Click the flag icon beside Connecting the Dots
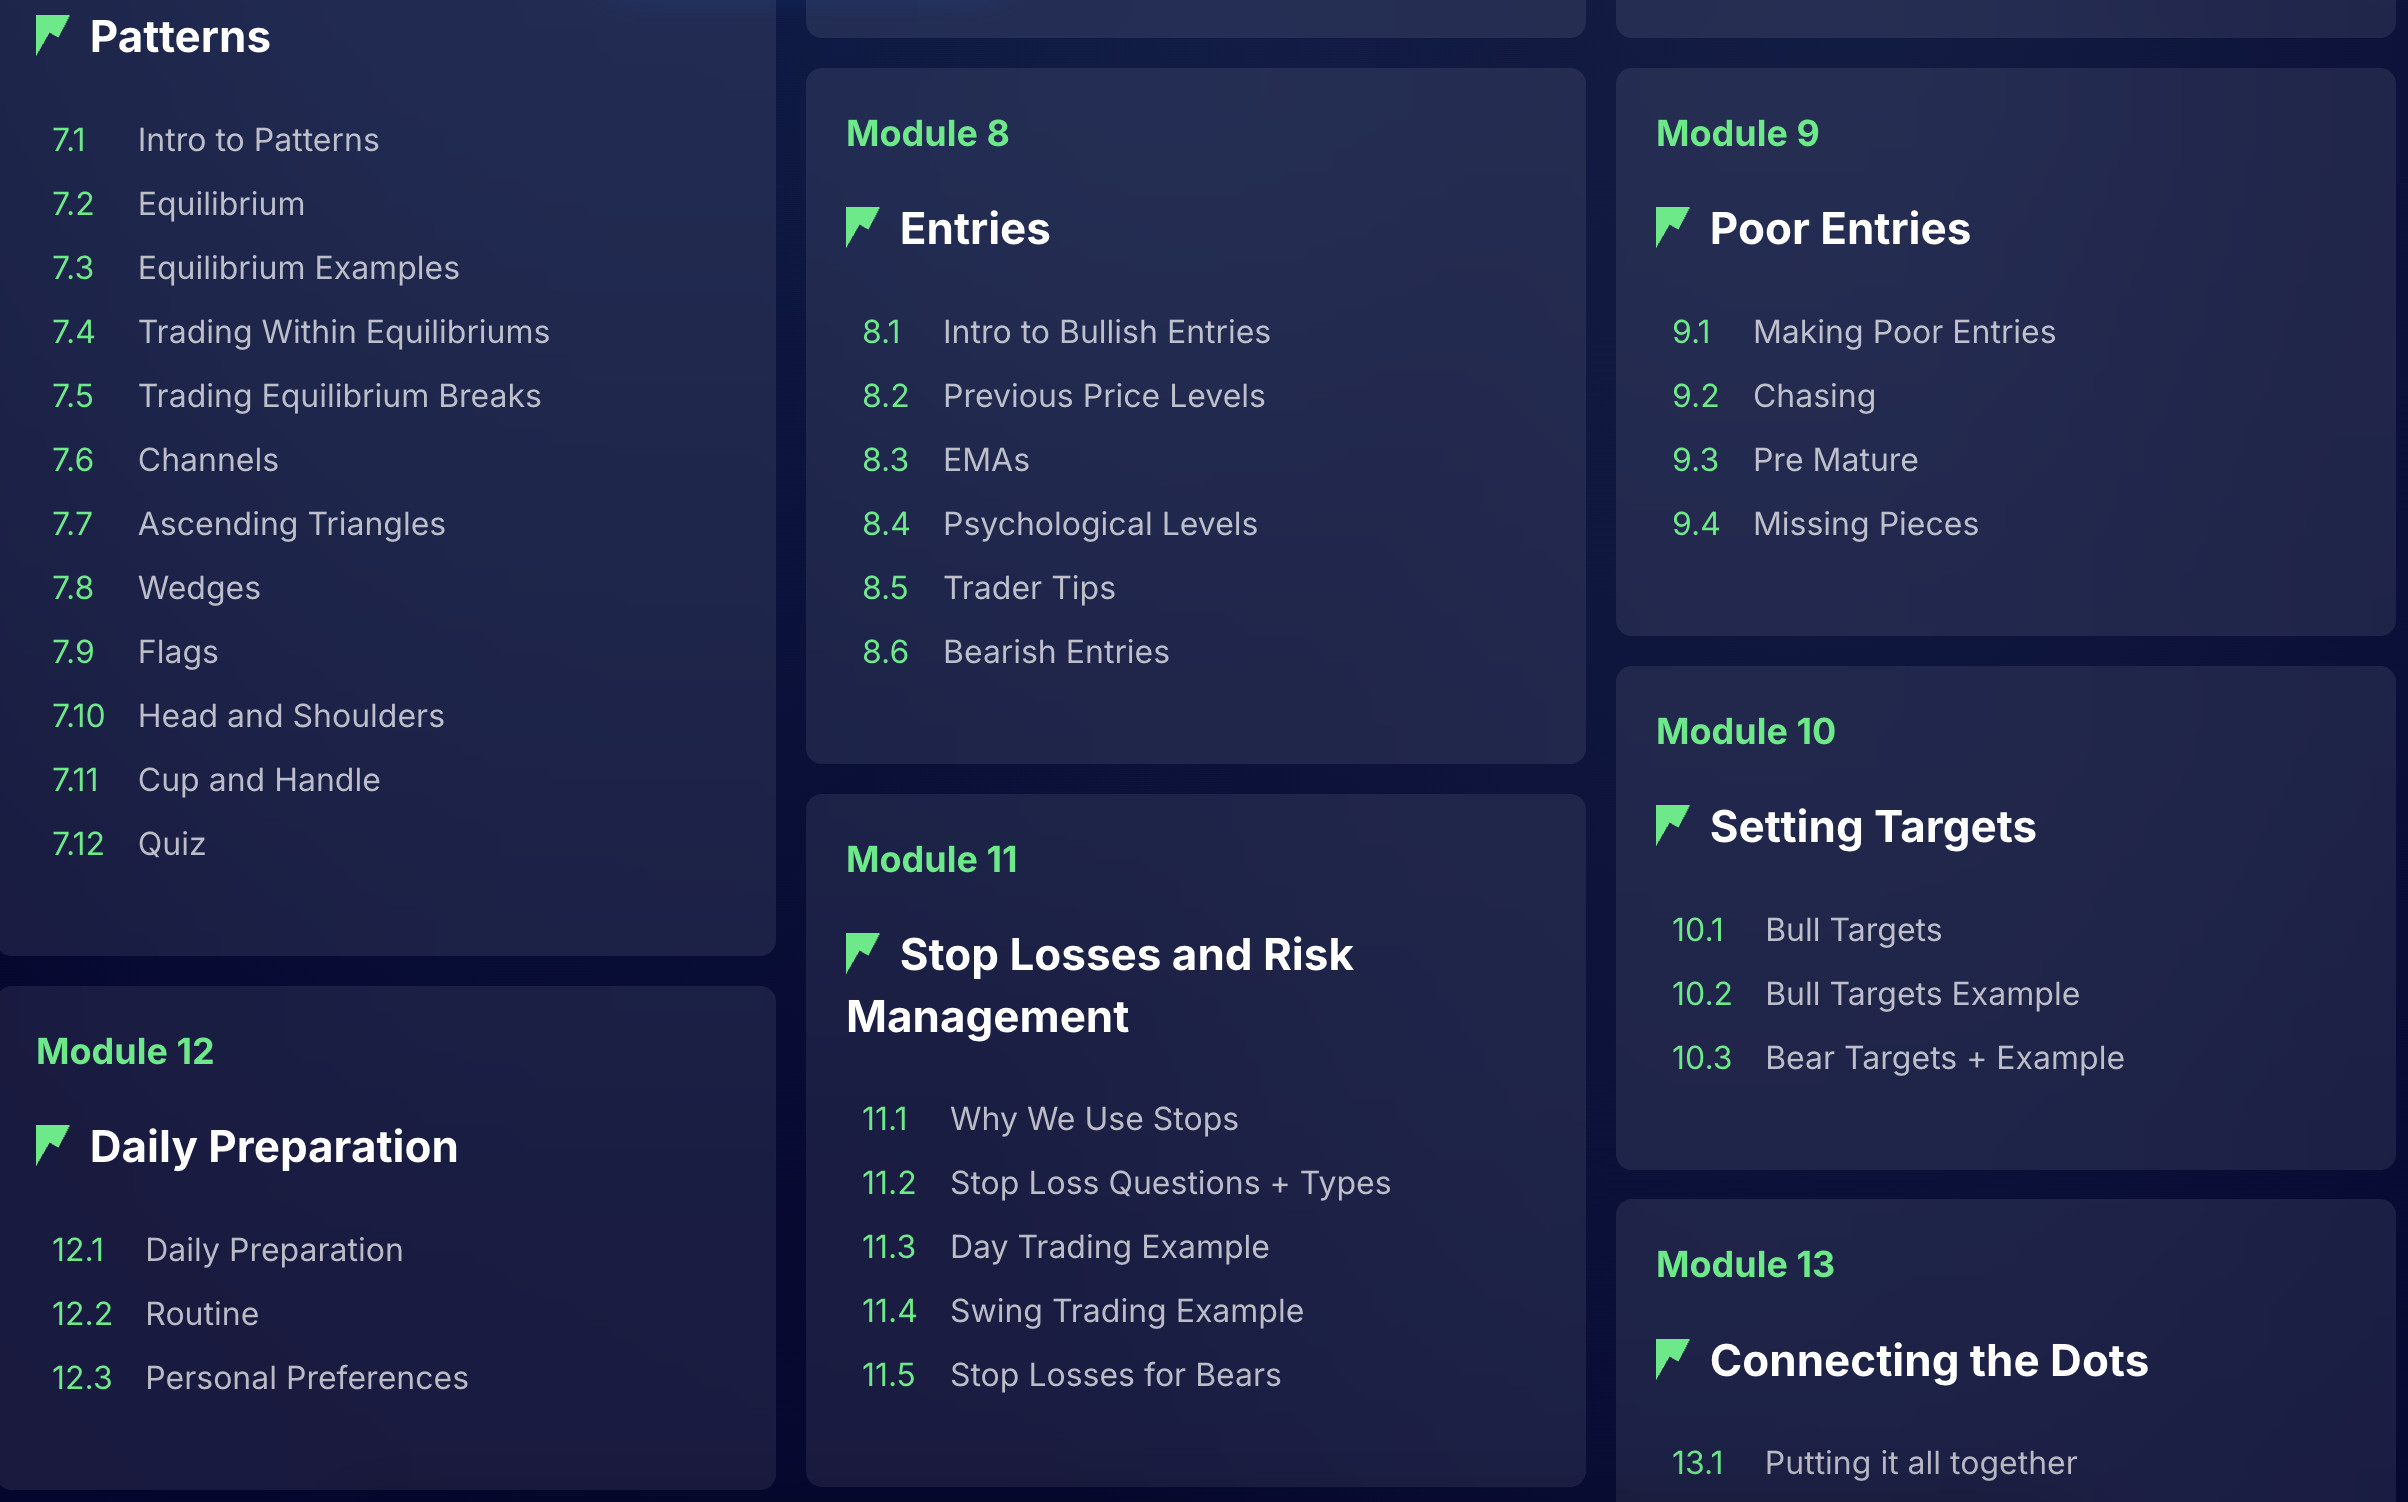Image resolution: width=2408 pixels, height=1502 pixels. [x=1671, y=1359]
